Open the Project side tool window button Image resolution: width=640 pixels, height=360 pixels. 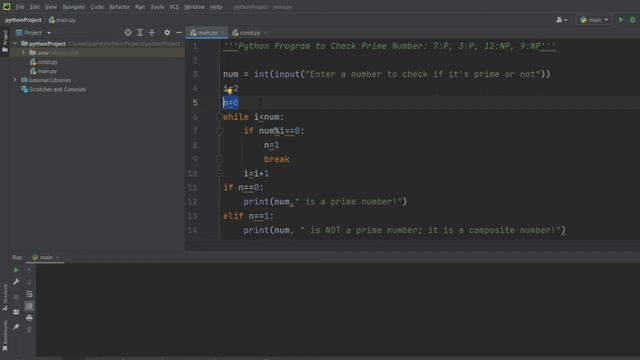pos(5,40)
